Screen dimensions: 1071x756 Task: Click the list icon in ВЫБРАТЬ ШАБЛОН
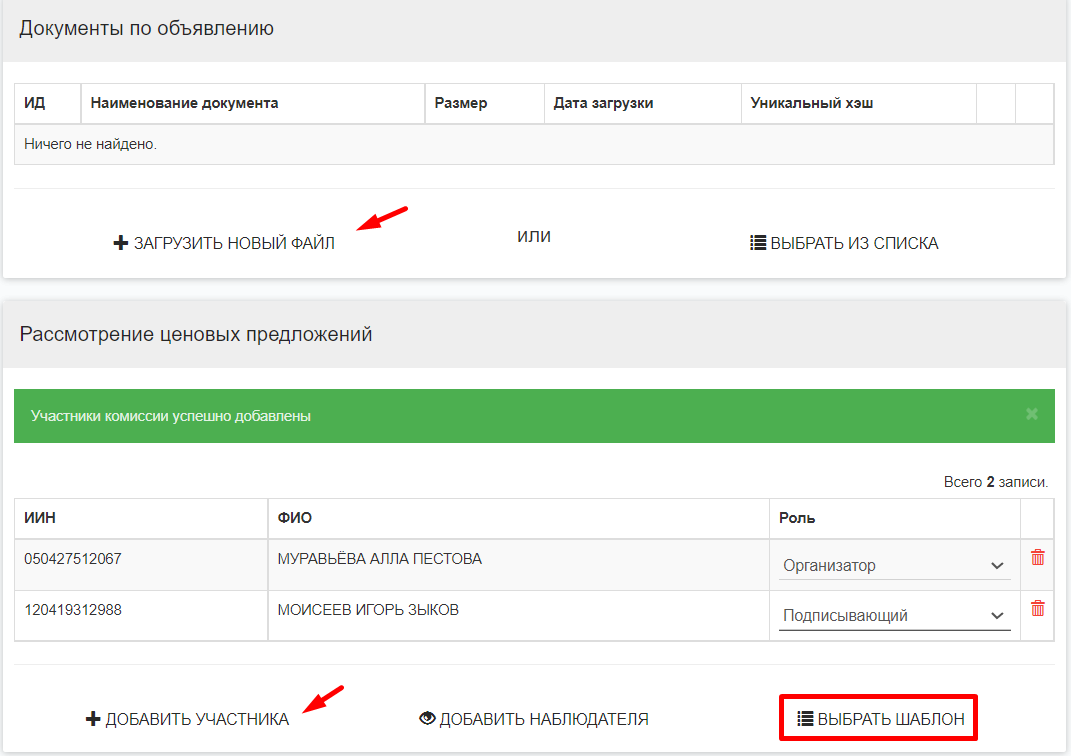point(805,718)
